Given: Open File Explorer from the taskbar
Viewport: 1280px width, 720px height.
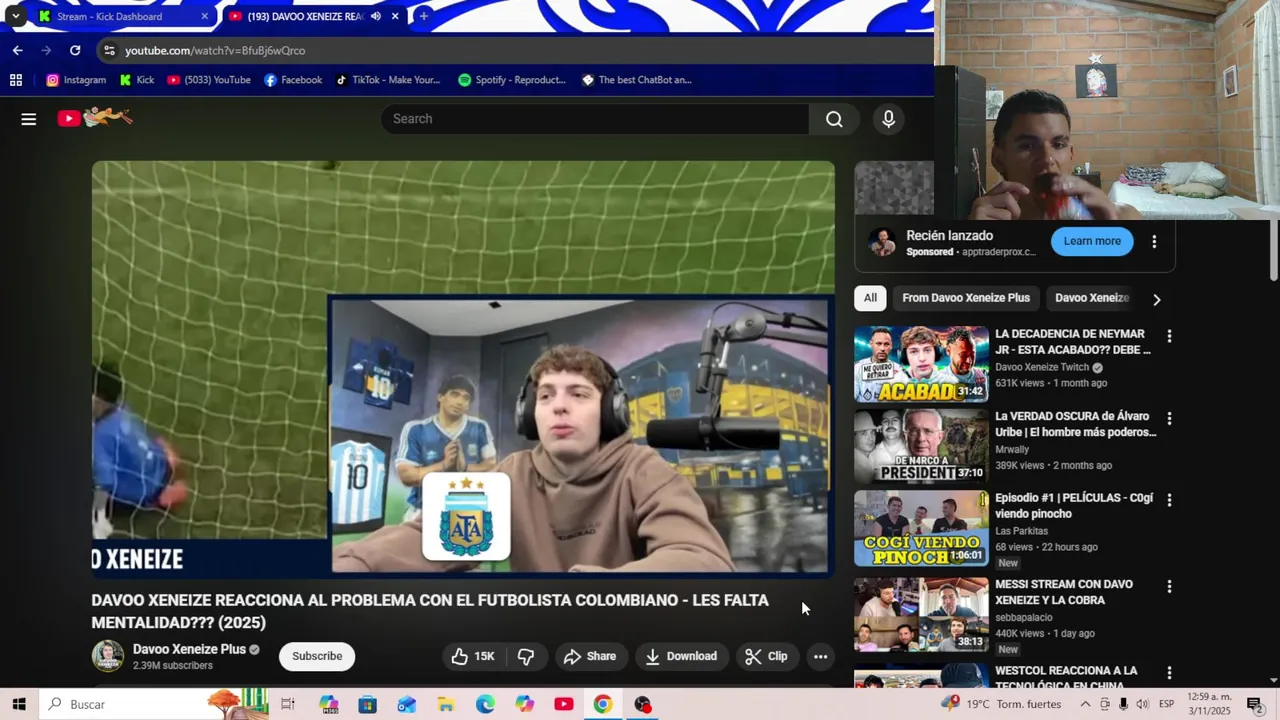Looking at the screenshot, I should [446, 704].
